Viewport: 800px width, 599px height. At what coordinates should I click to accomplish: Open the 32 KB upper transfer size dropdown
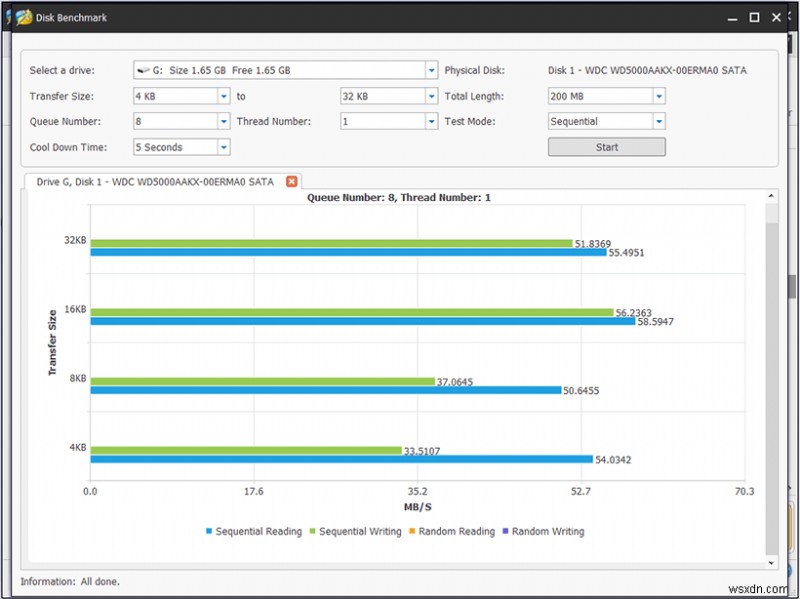click(x=431, y=96)
